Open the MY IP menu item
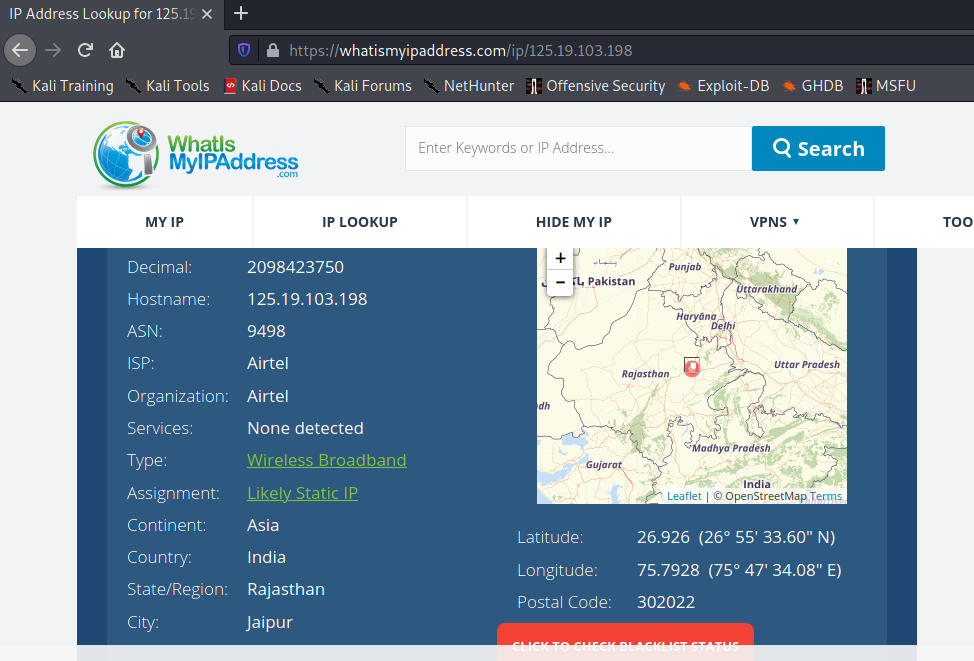974x661 pixels. point(165,222)
